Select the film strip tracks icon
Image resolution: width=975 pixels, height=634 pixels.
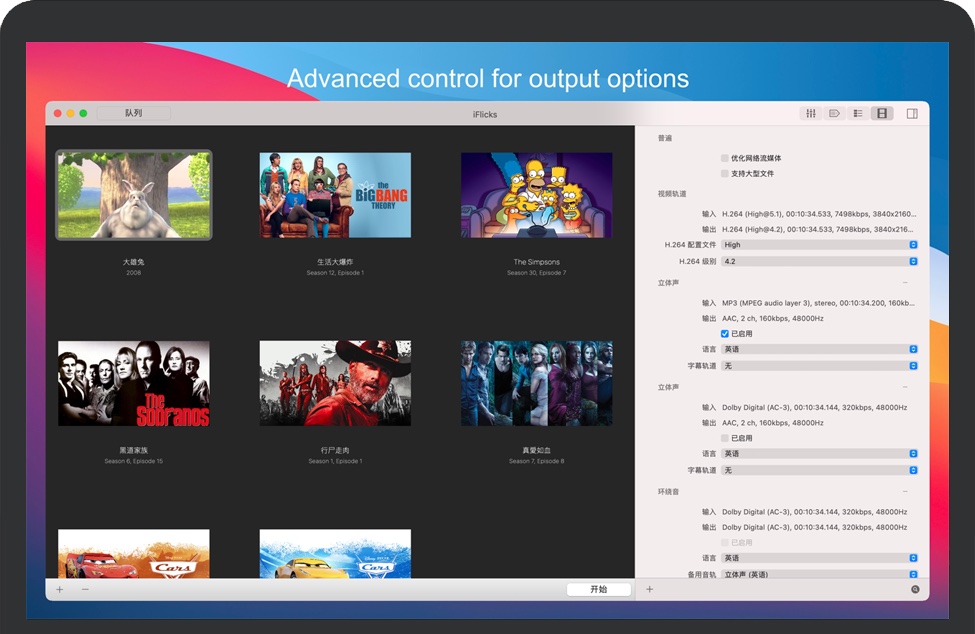881,114
